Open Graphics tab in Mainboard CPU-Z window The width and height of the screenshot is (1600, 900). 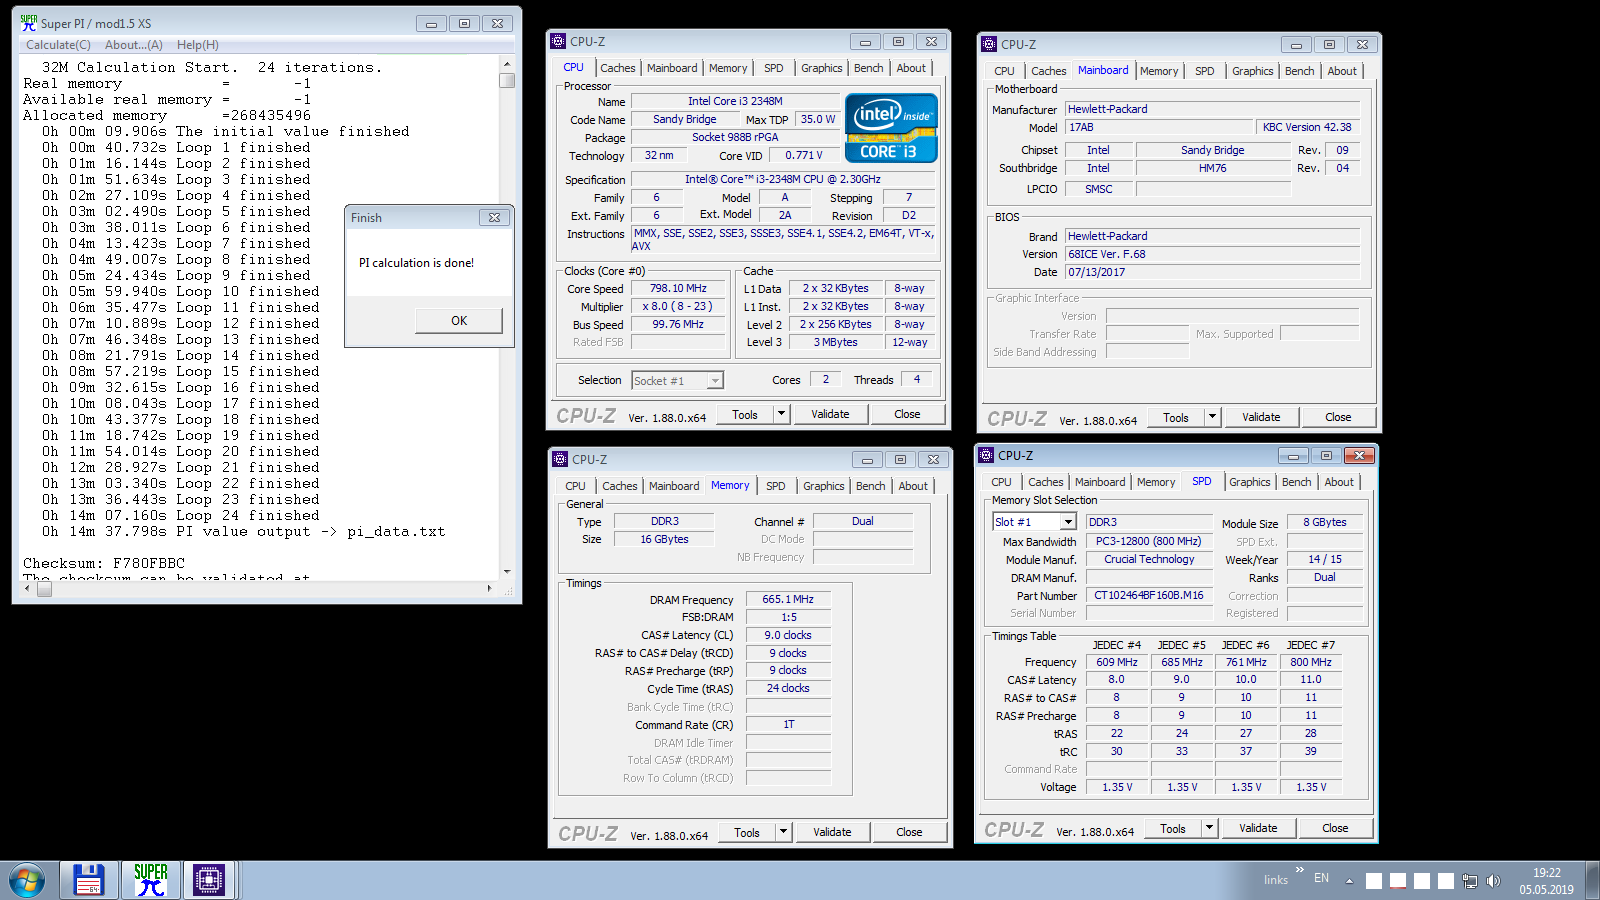1252,71
